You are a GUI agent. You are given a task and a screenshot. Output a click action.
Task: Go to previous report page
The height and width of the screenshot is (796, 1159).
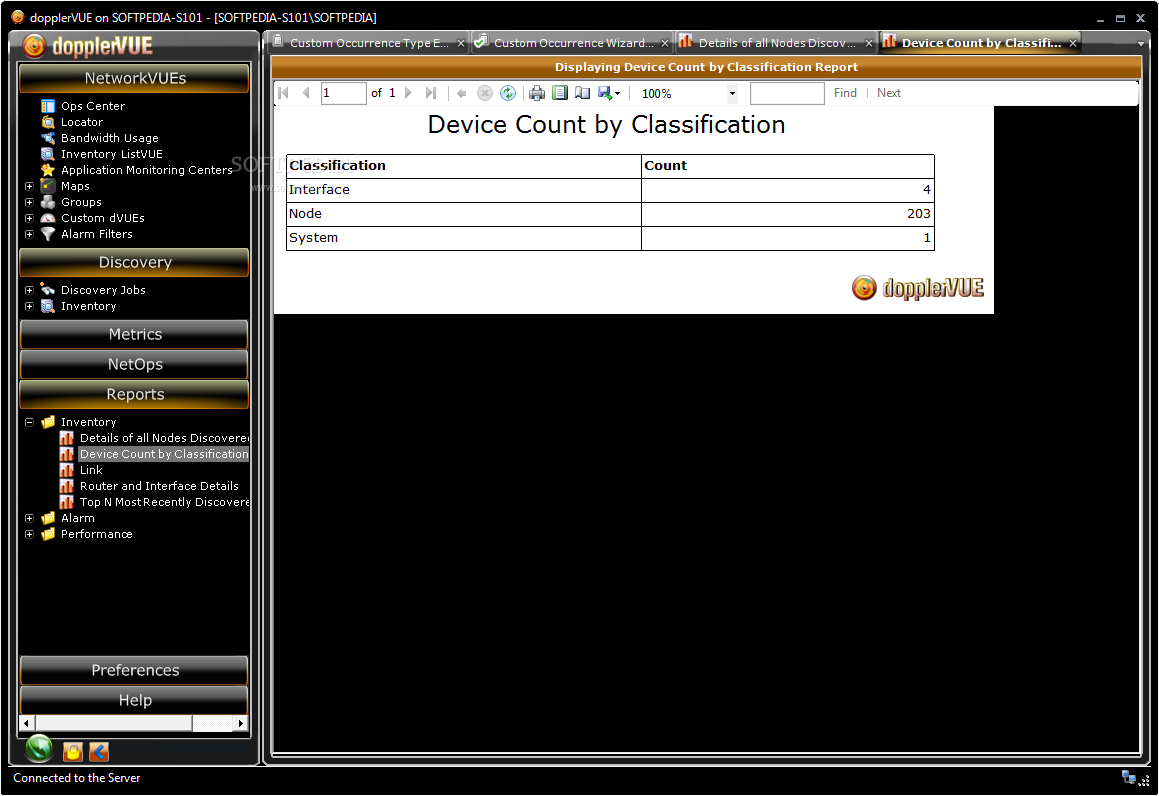click(x=306, y=93)
